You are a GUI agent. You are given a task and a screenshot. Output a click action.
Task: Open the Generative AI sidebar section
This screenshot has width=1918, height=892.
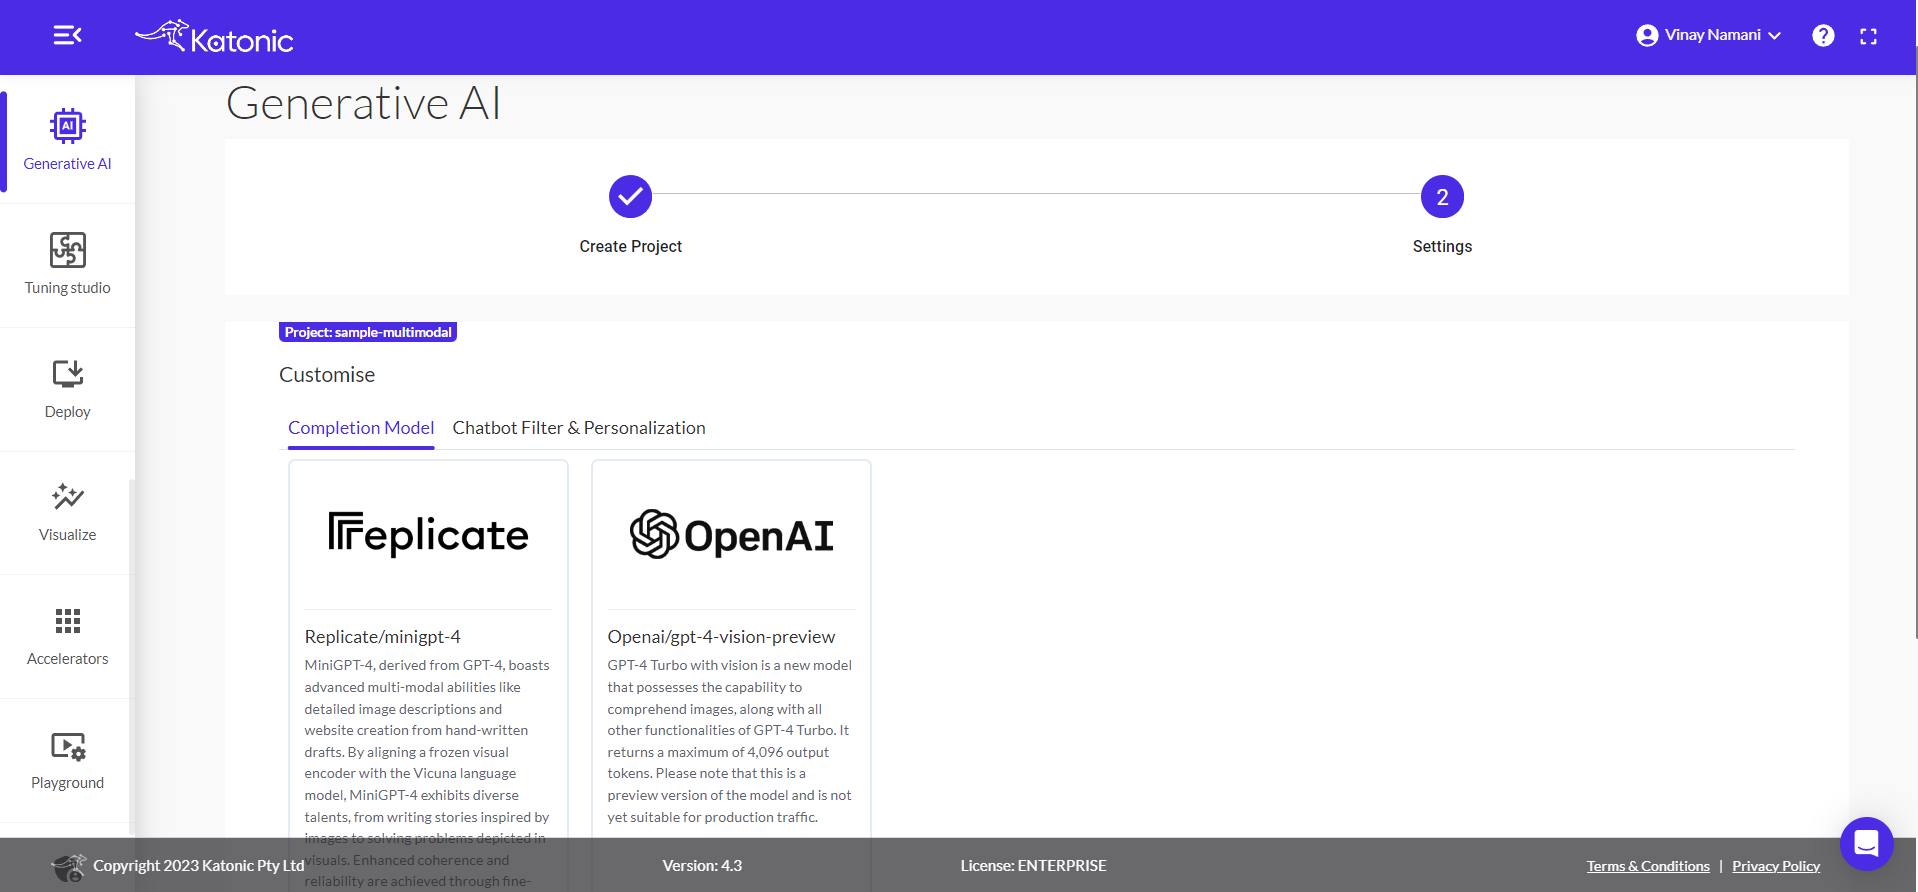(67, 140)
